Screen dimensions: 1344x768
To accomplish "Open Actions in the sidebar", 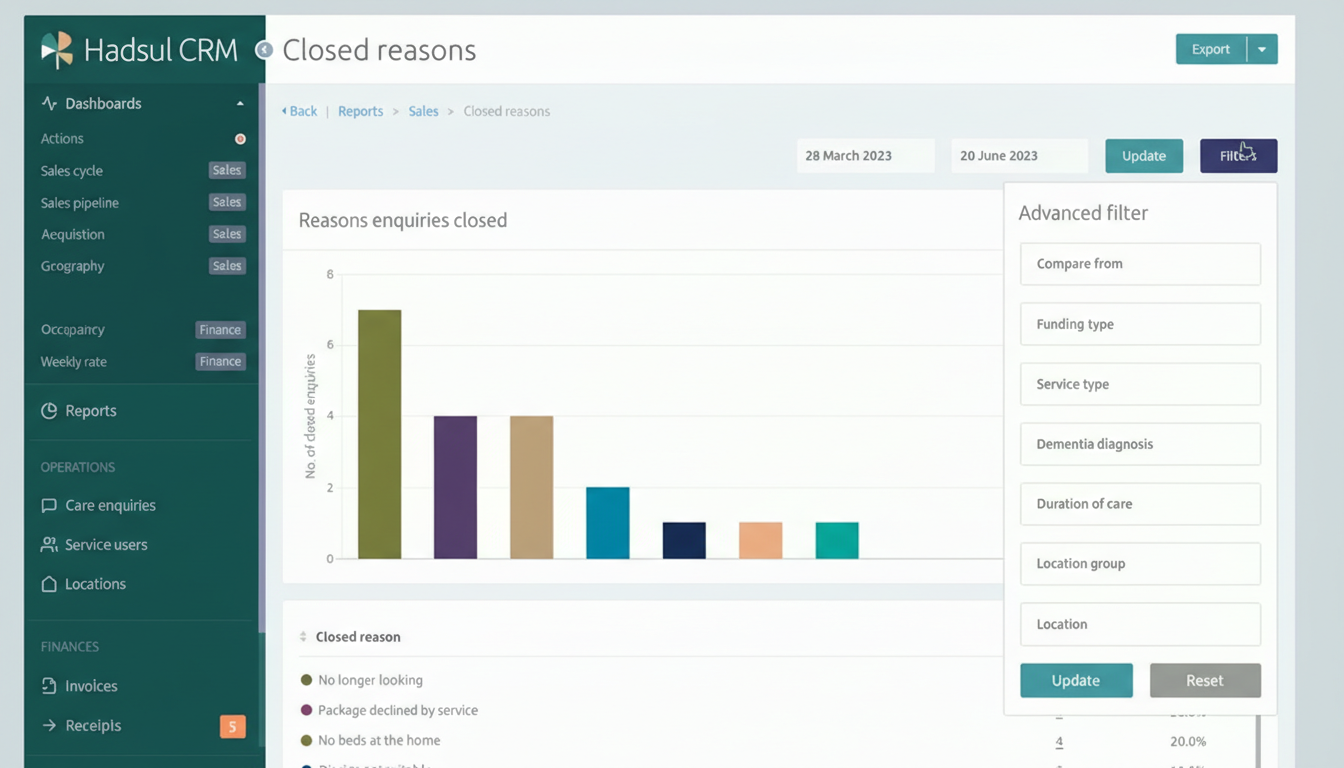I will [x=62, y=139].
